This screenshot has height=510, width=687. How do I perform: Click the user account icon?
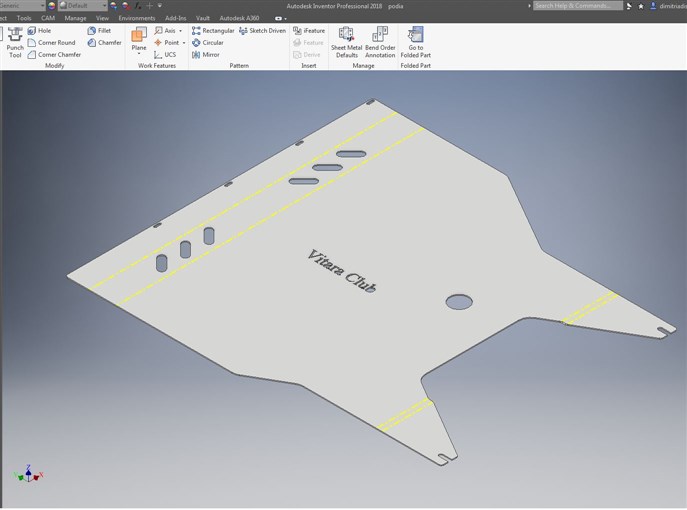(653, 6)
